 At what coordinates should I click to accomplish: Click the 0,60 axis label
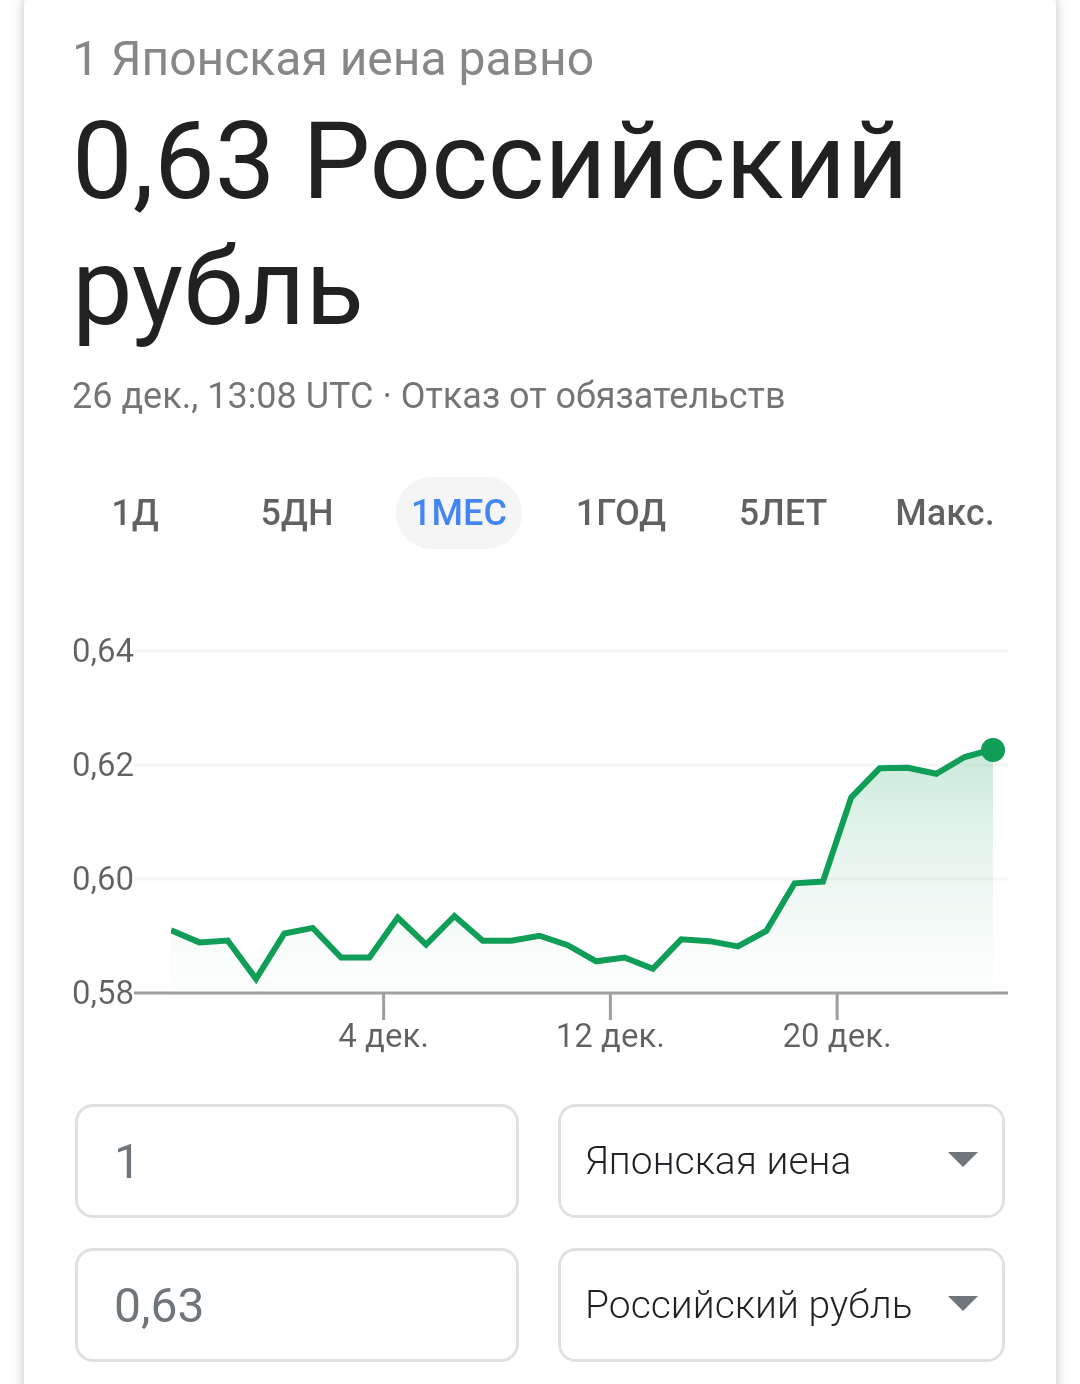point(103,879)
